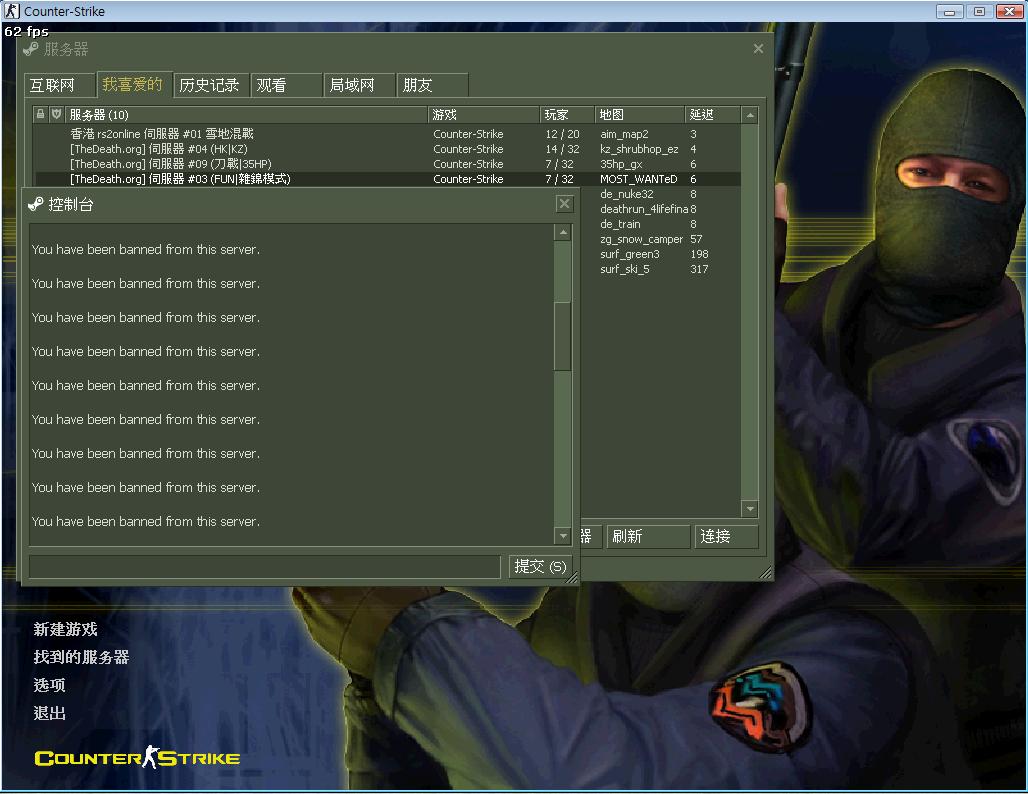Select the [TheDeath.org] #03 FUN server row
The height and width of the screenshot is (794, 1028).
click(387, 179)
